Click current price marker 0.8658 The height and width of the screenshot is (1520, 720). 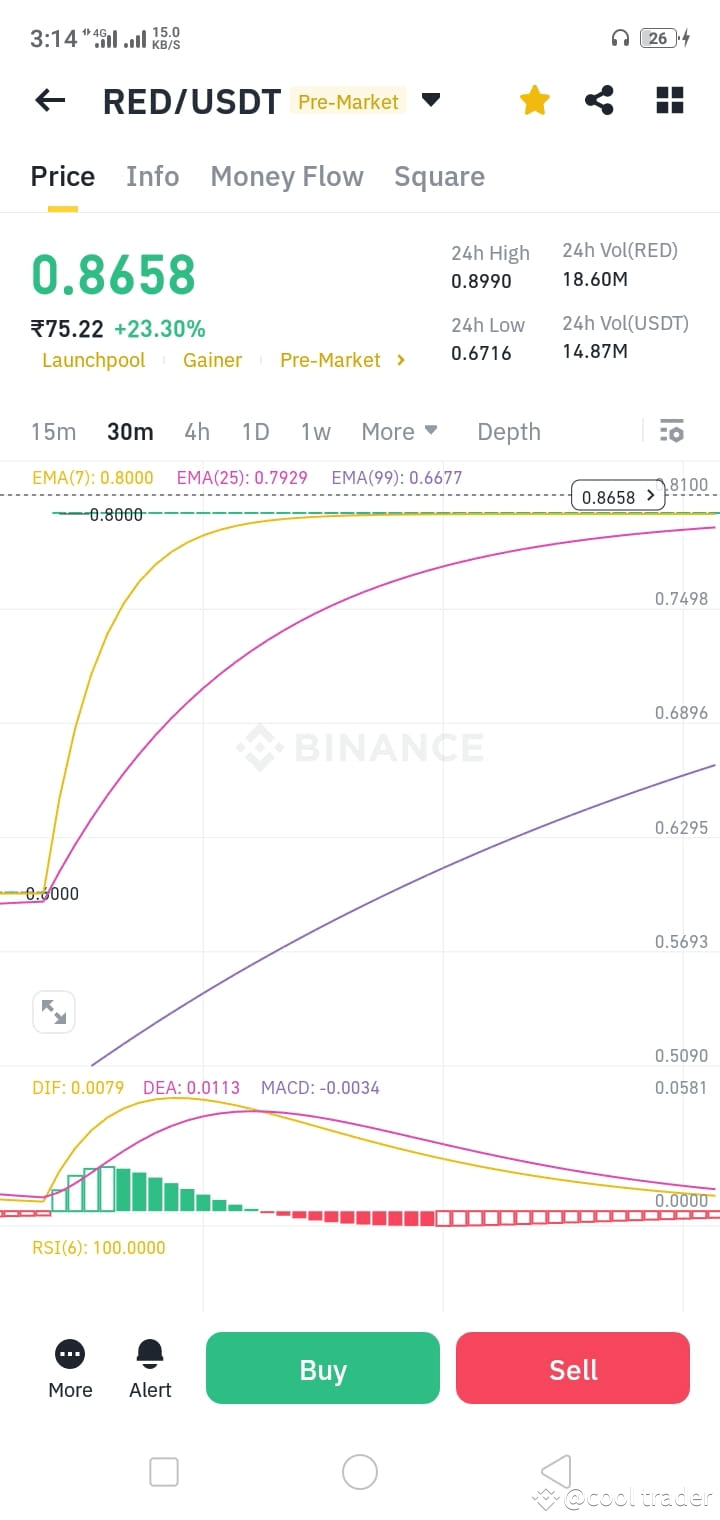tap(618, 496)
